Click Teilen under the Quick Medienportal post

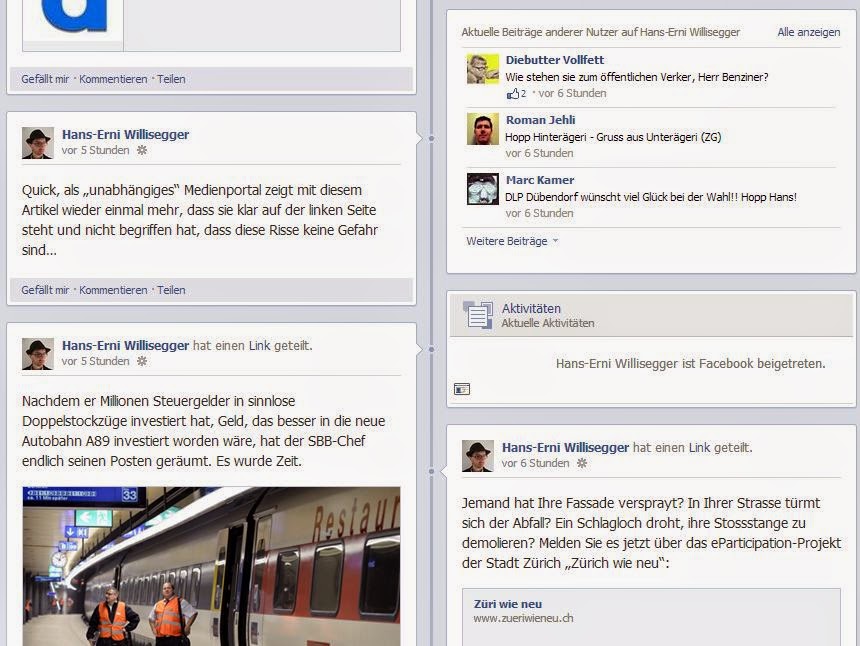click(171, 290)
